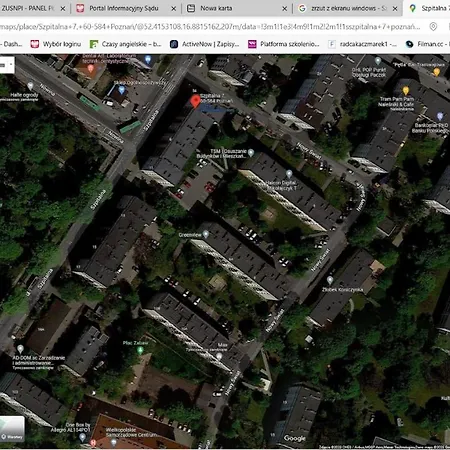
Task: Open the Ząbek Koniczynka place marker
Action: coord(330,280)
